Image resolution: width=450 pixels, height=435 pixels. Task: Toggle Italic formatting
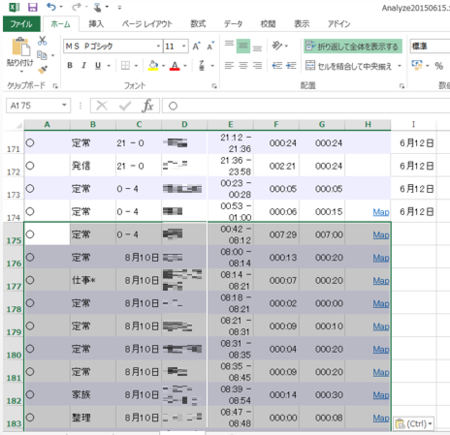84,66
